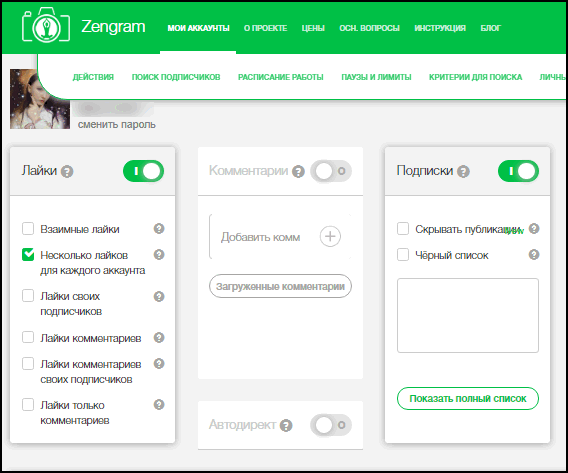Click help icon beside Комментарии heading
This screenshot has height=473, width=568.
click(298, 172)
